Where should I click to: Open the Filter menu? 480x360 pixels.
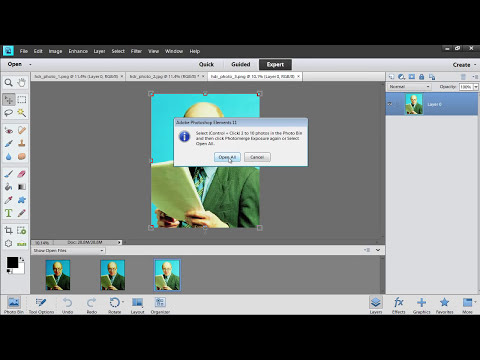(136, 51)
